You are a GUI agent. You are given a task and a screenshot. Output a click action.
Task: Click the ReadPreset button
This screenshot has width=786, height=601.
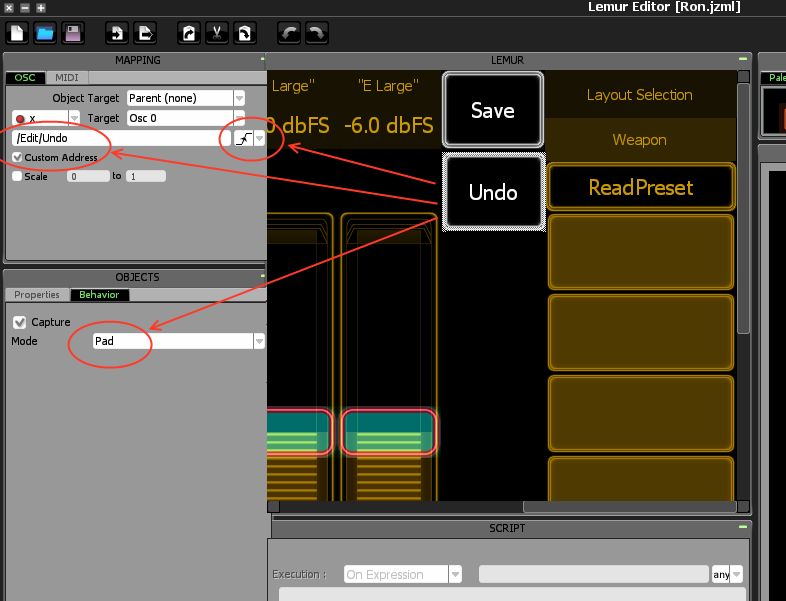[641, 187]
